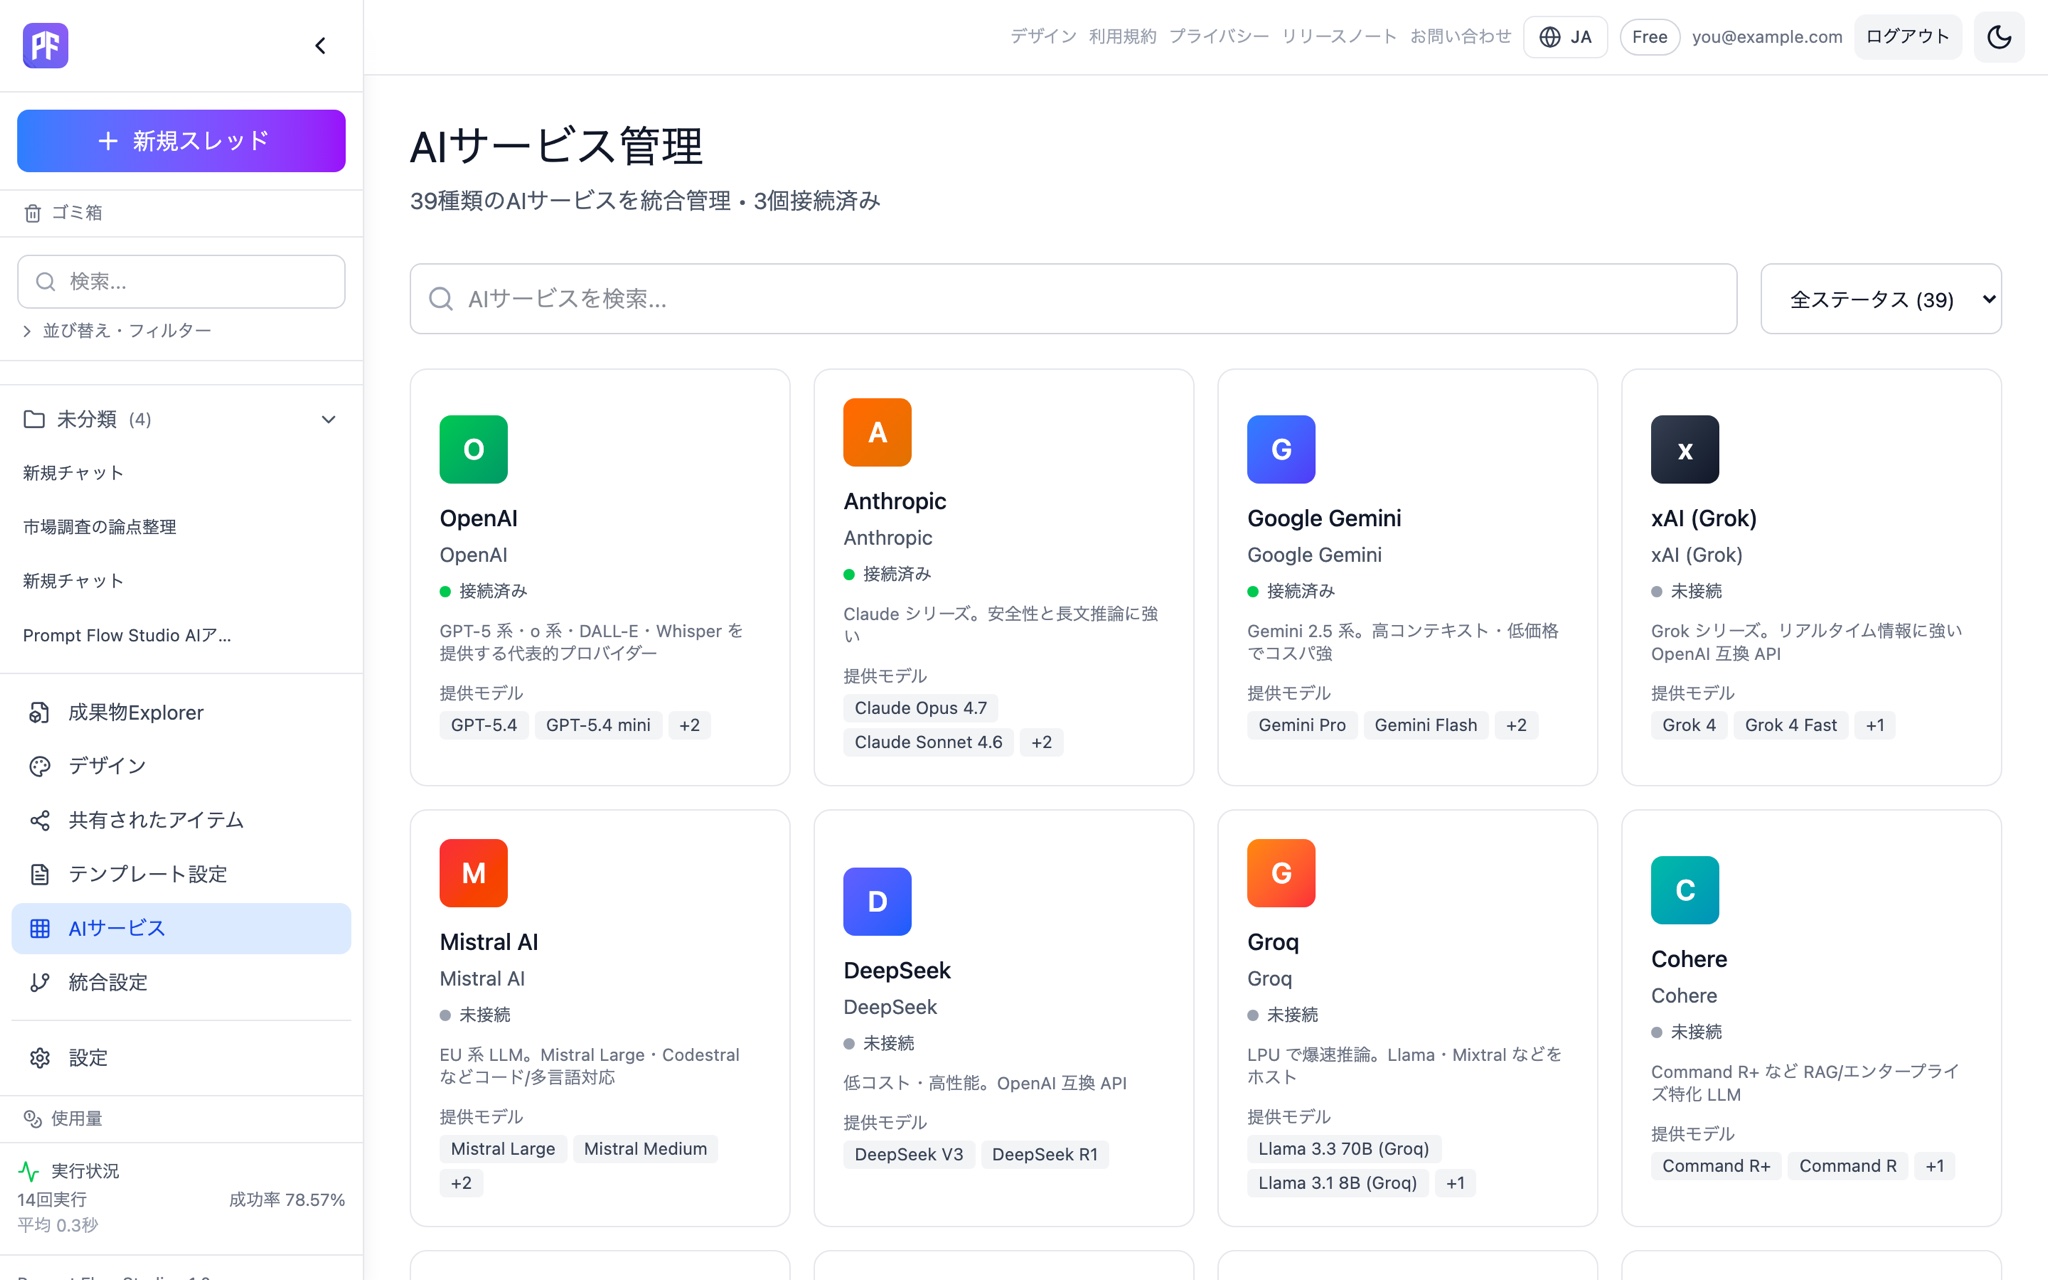The width and height of the screenshot is (2048, 1280).
Task: Select the DeepSeek R1 model tag
Action: tap(1045, 1155)
